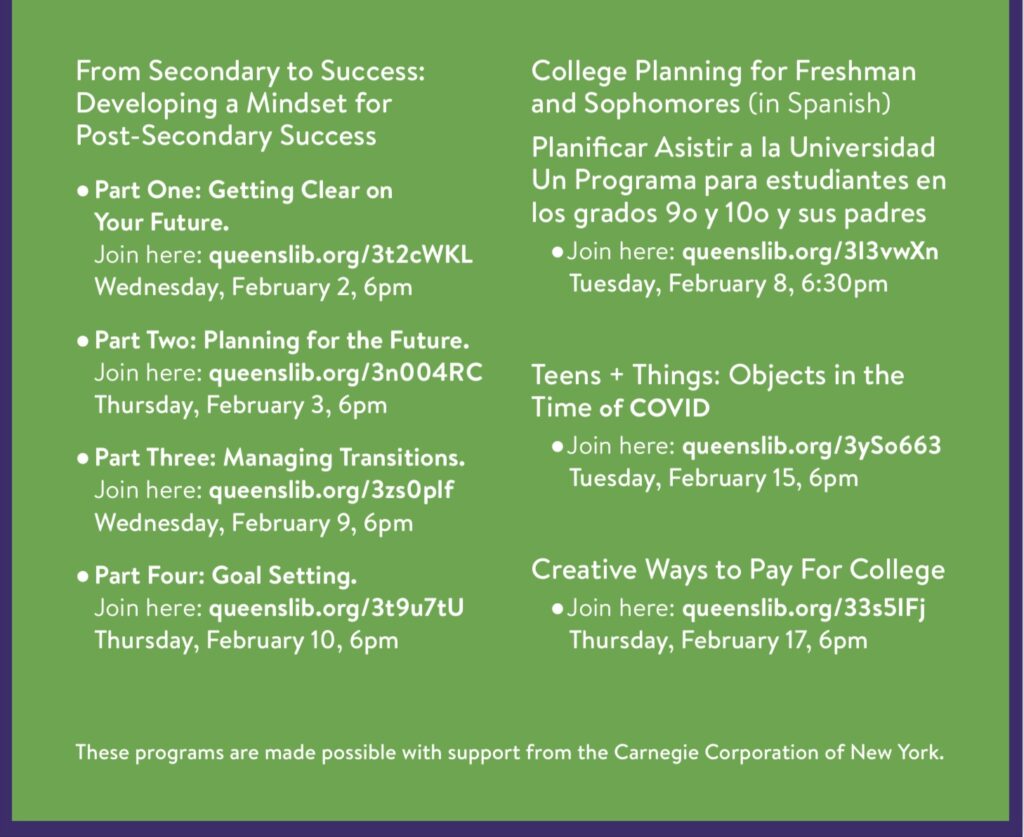This screenshot has height=837, width=1024.
Task: Click the Carnegie Corporation support footnote
Action: coord(510,752)
